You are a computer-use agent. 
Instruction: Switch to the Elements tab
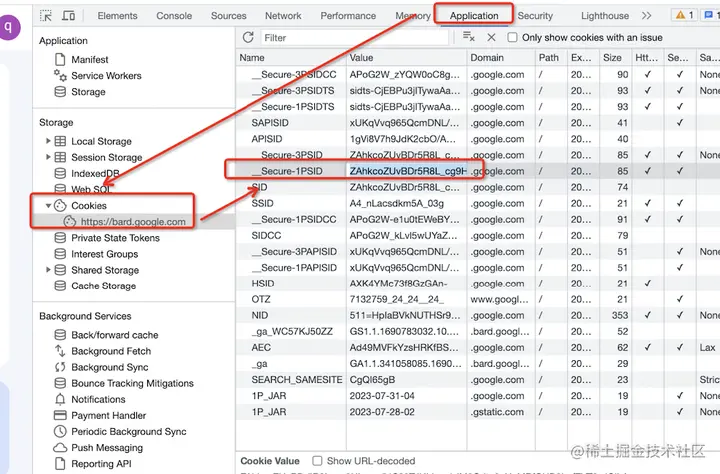tap(117, 16)
